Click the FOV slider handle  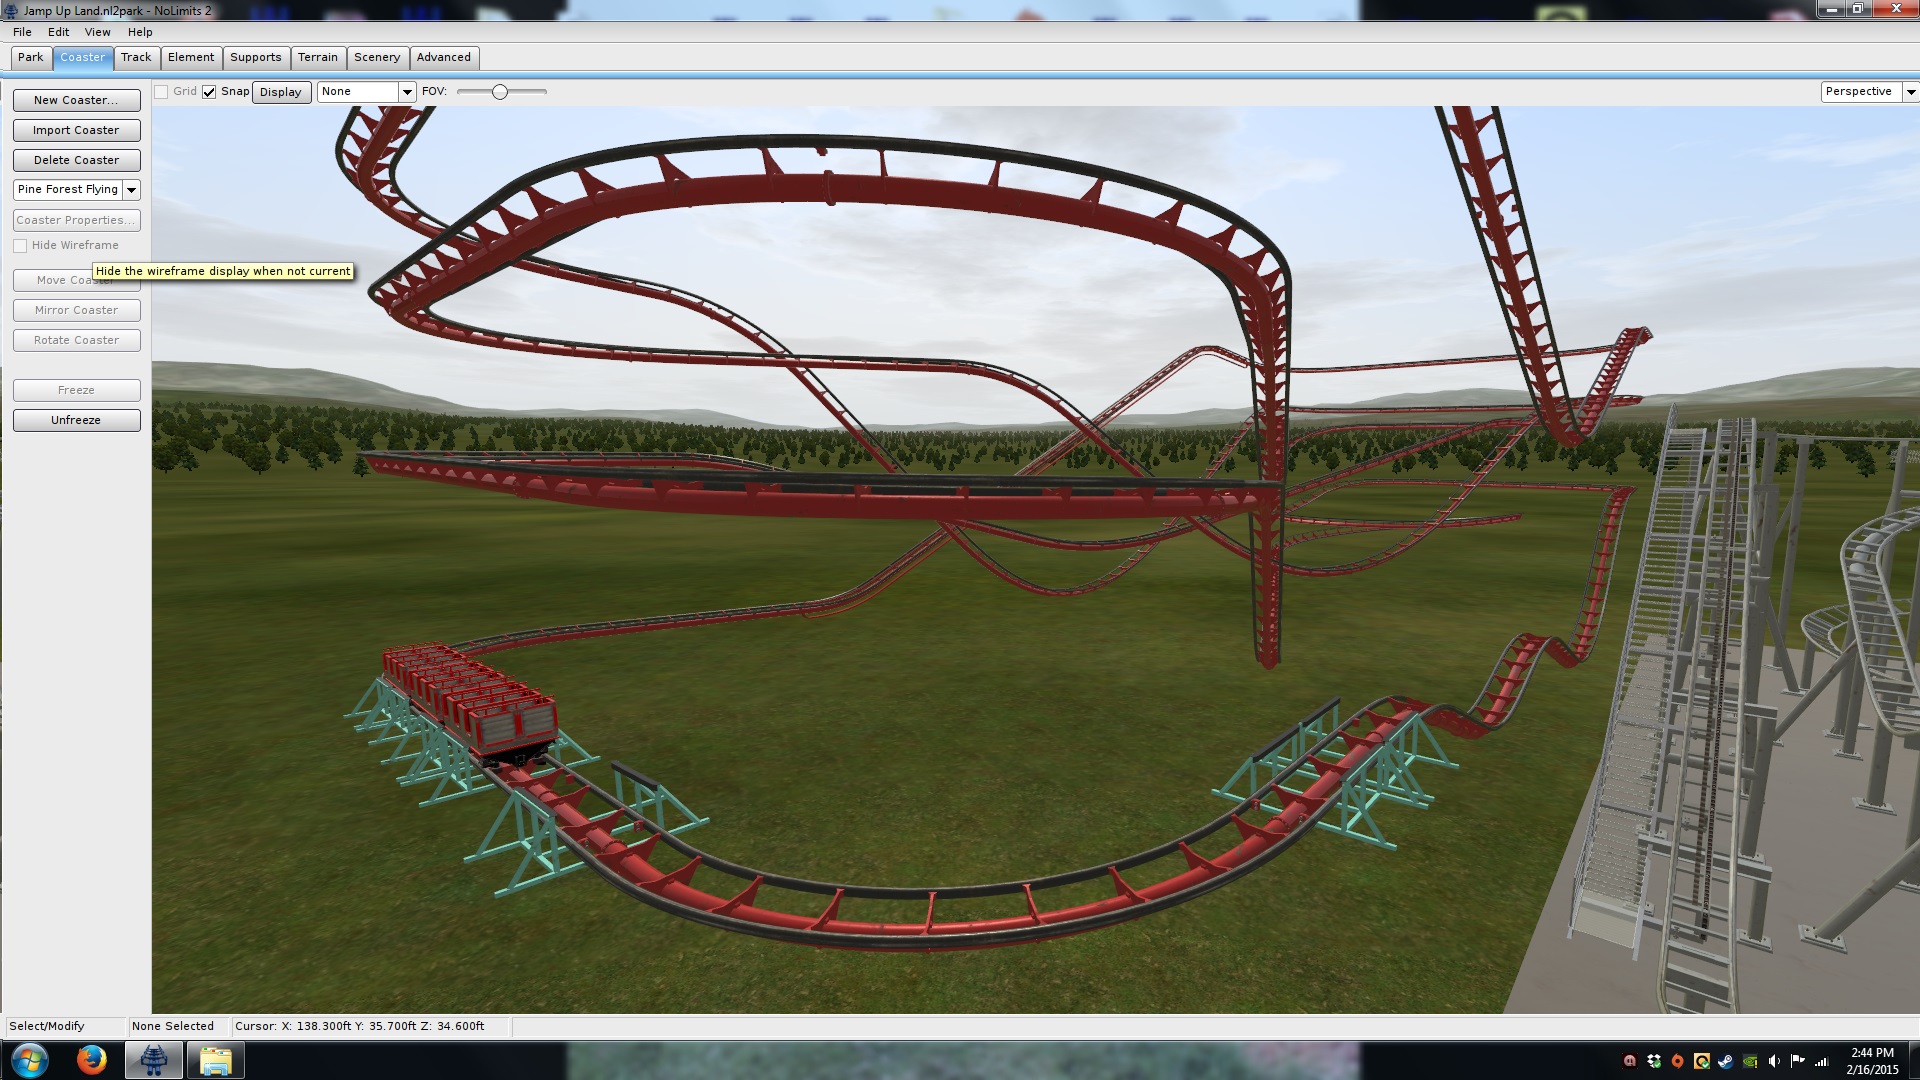click(500, 92)
